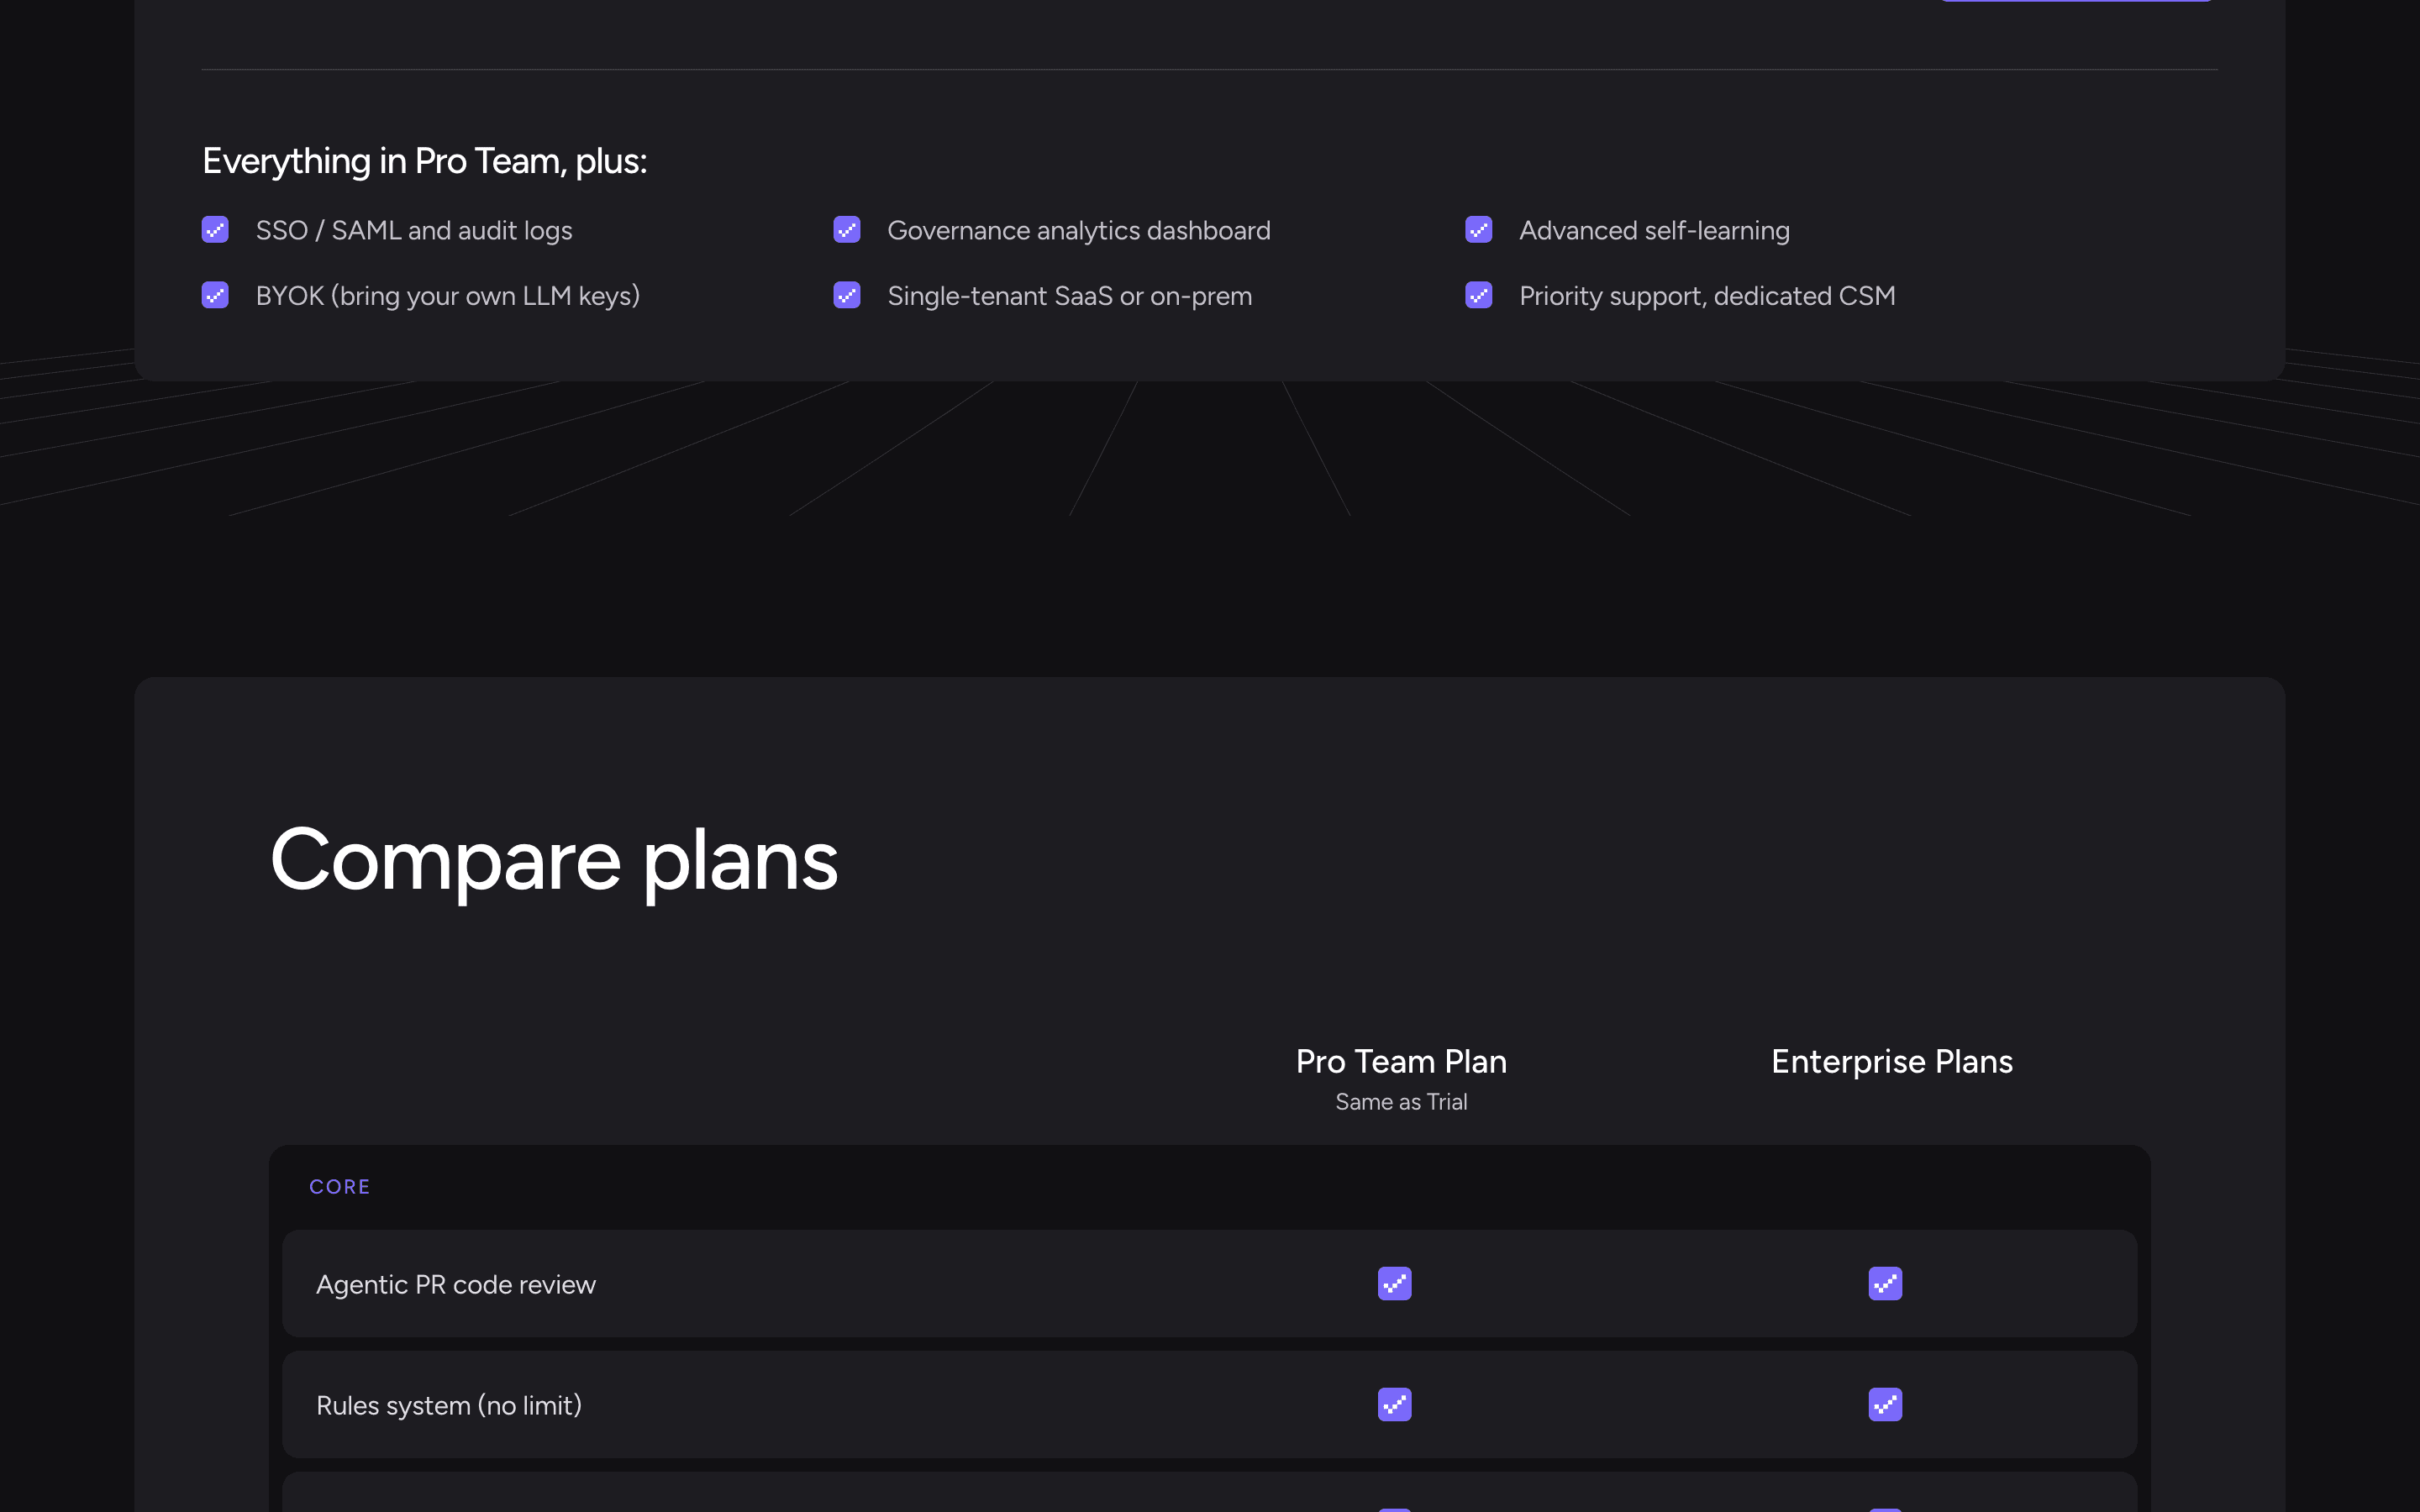Click the 'Priority support, dedicated CSM' text
The width and height of the screenshot is (2420, 1512).
1708,296
